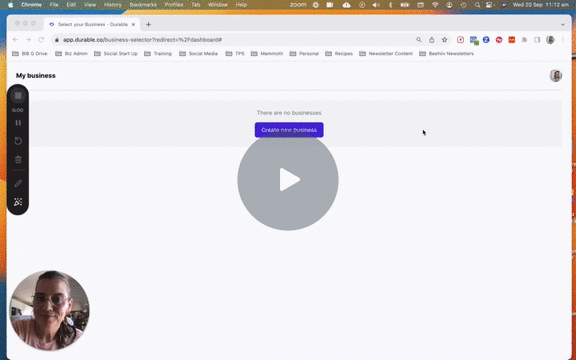Viewport: 576px width, 360px height.
Task: Open a new tab with the plus button
Action: pos(148,25)
